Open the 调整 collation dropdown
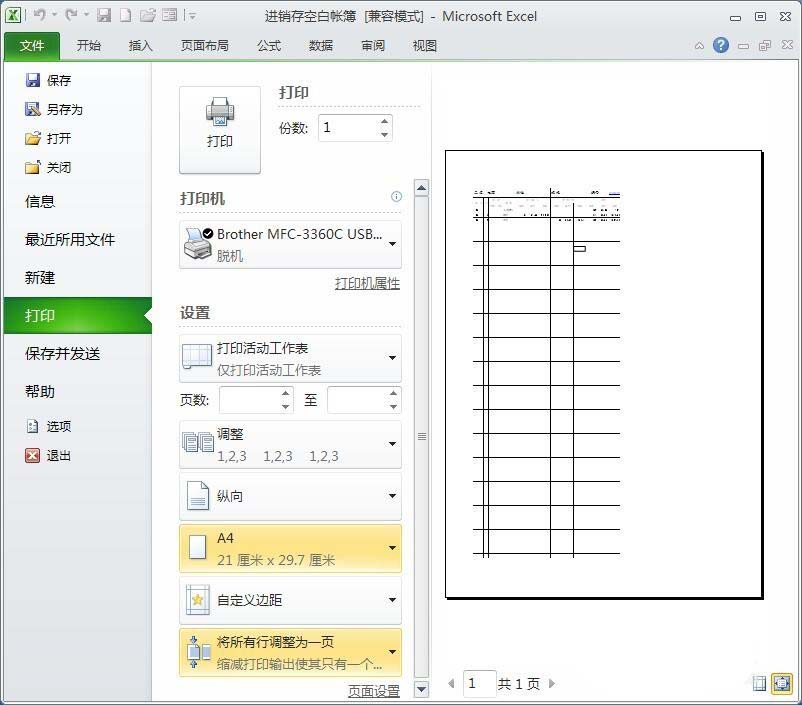The width and height of the screenshot is (802, 705). coord(291,445)
